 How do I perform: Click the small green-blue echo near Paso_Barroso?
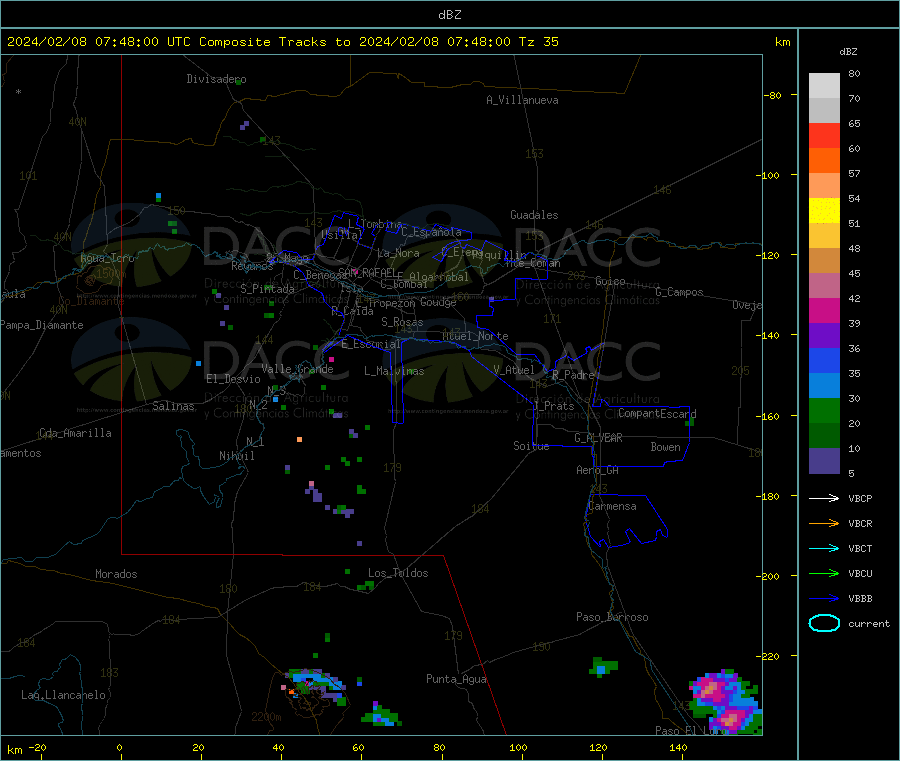[603, 667]
